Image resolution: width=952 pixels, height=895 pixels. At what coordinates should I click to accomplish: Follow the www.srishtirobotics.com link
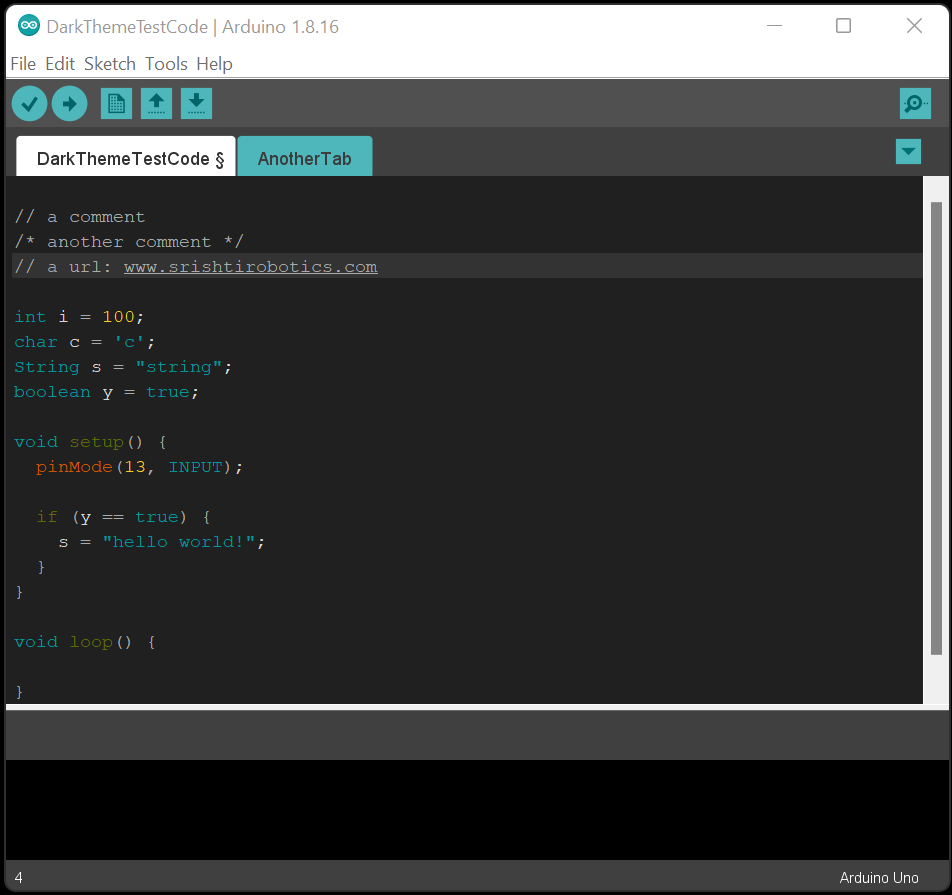point(251,267)
